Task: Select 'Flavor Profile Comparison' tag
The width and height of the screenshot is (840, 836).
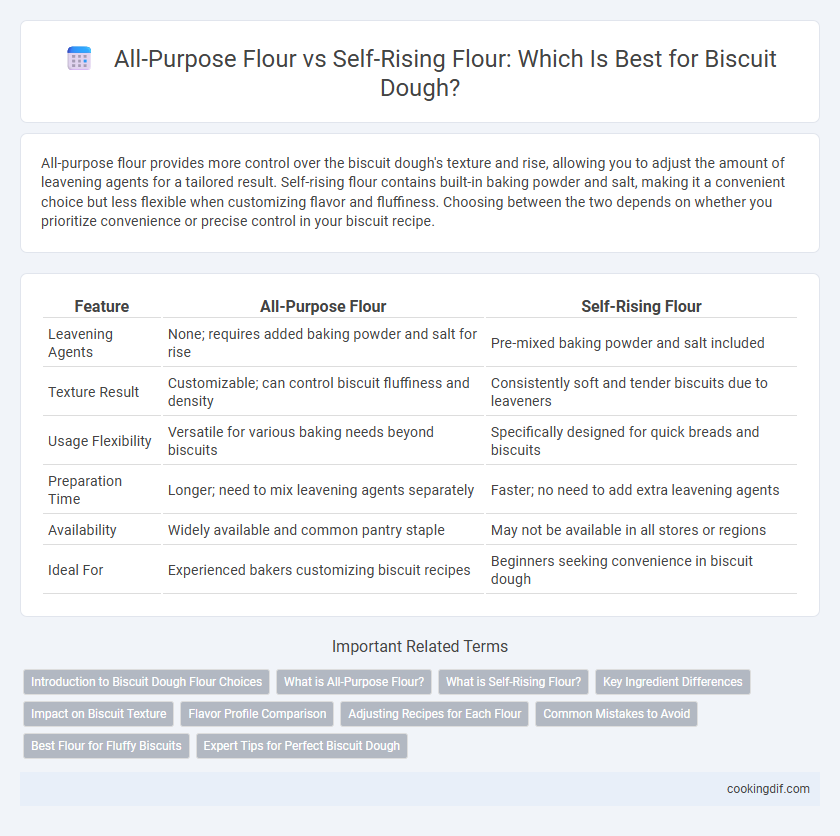Action: coord(257,714)
